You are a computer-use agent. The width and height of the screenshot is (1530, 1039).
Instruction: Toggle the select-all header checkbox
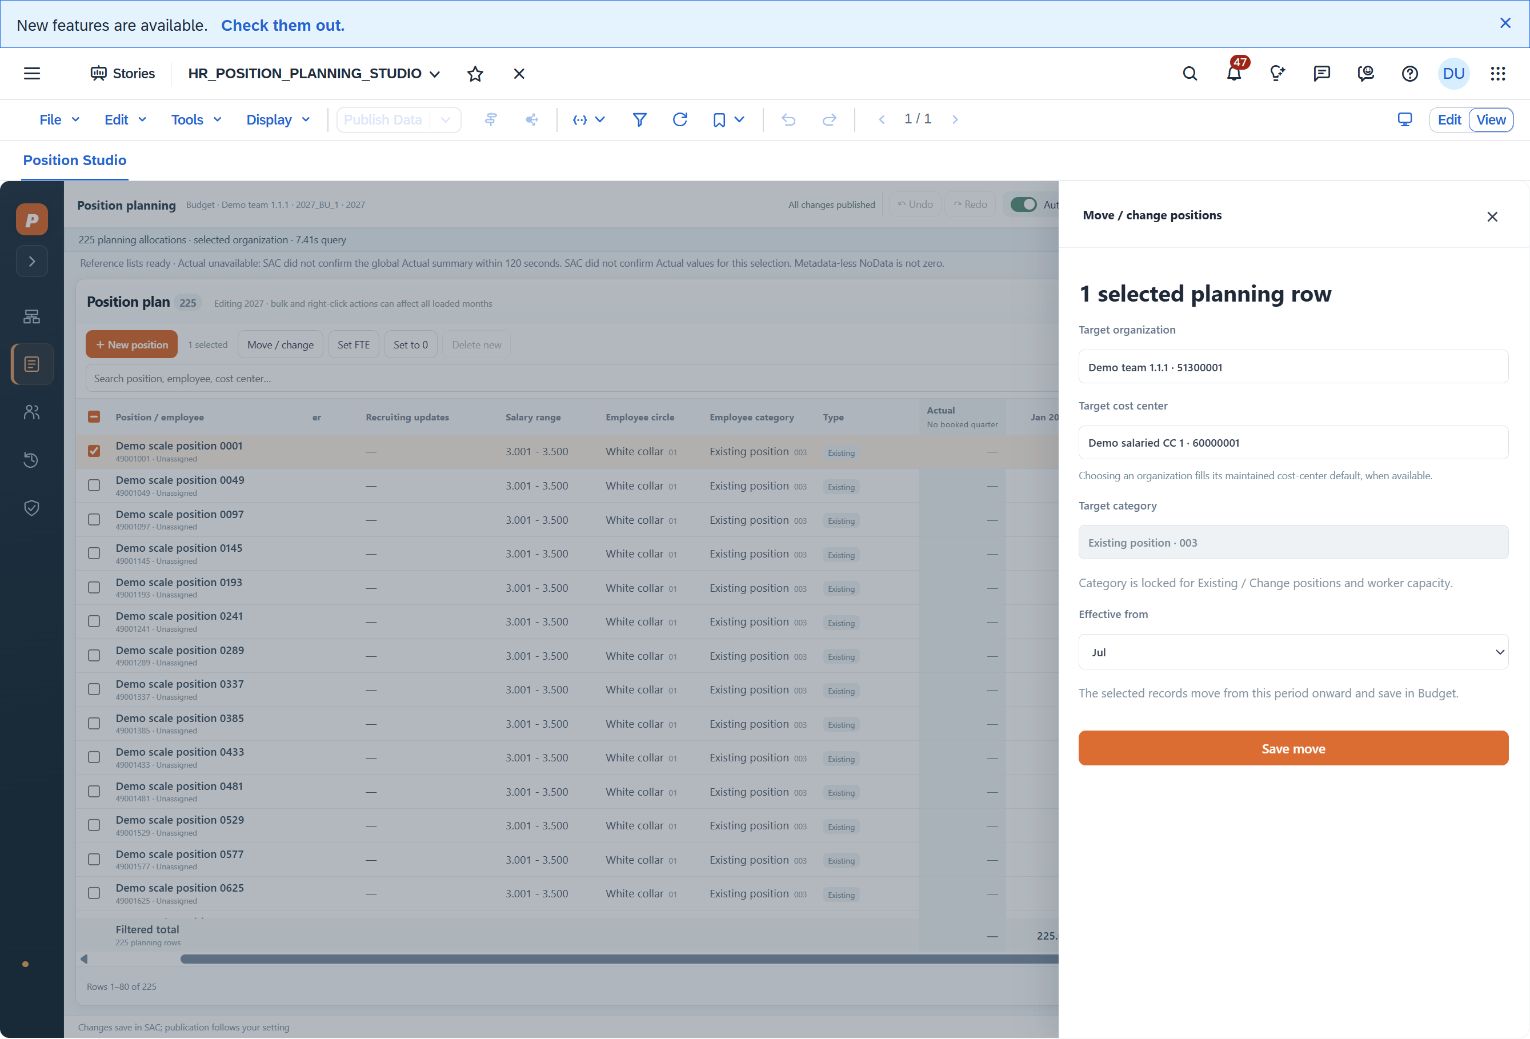(94, 417)
